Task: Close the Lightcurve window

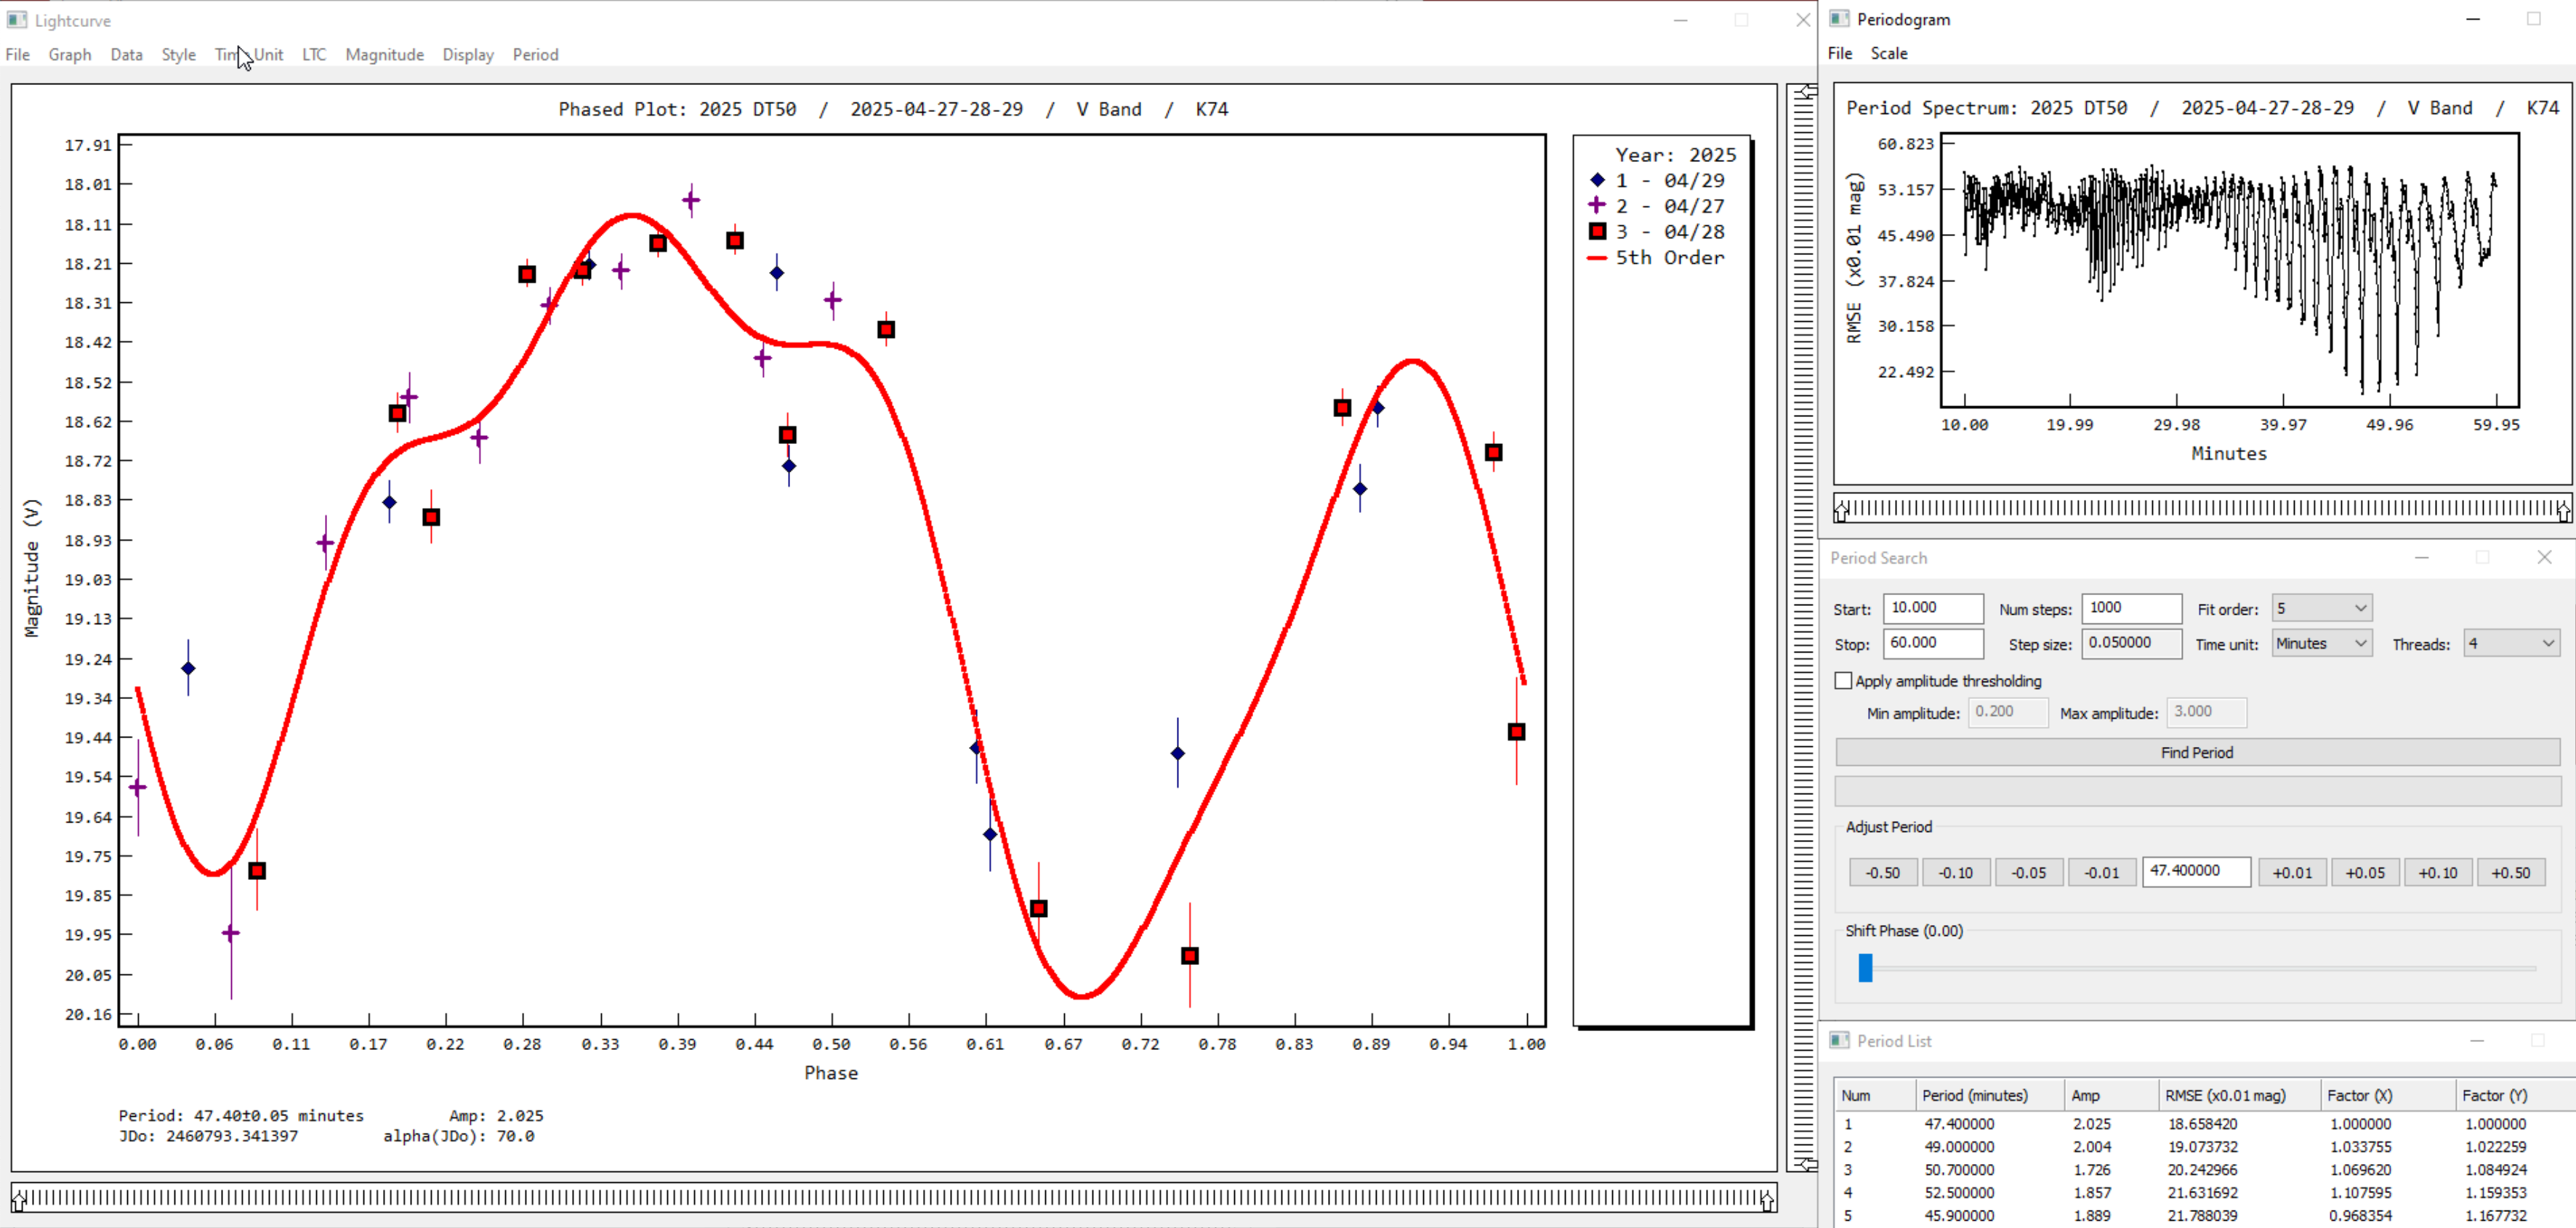Action: pyautogui.click(x=1802, y=20)
